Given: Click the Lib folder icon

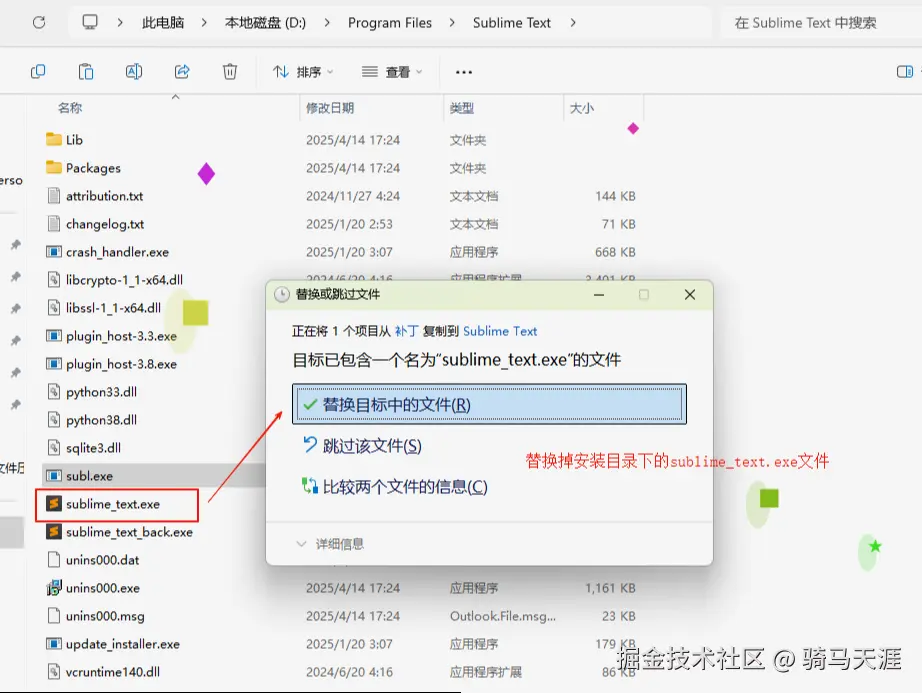Looking at the screenshot, I should pos(54,139).
